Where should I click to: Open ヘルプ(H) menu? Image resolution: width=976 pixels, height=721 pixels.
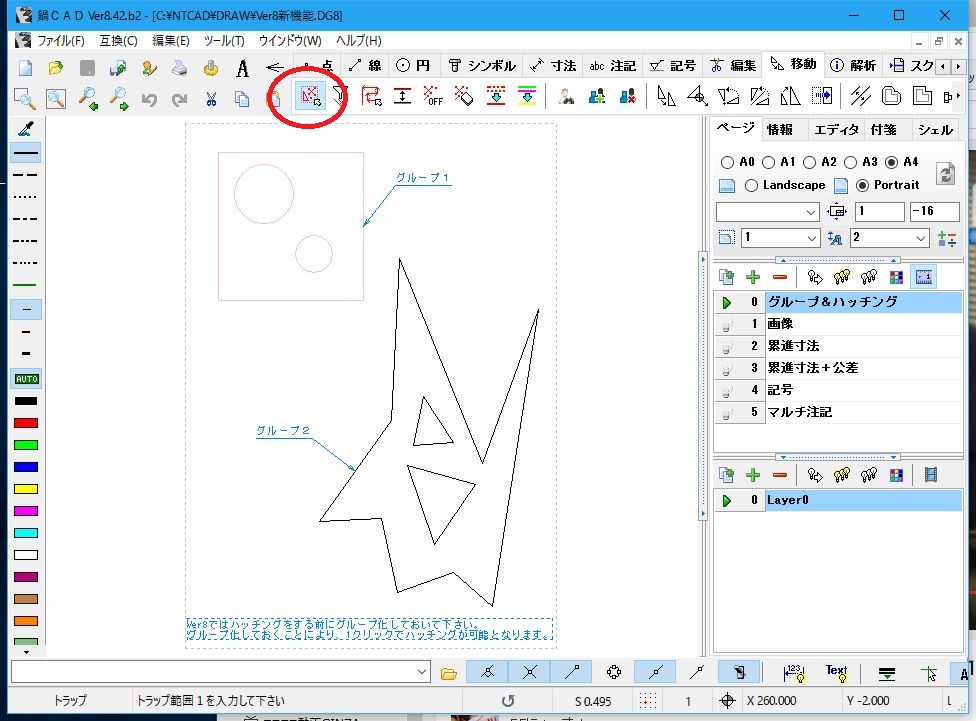[359, 41]
